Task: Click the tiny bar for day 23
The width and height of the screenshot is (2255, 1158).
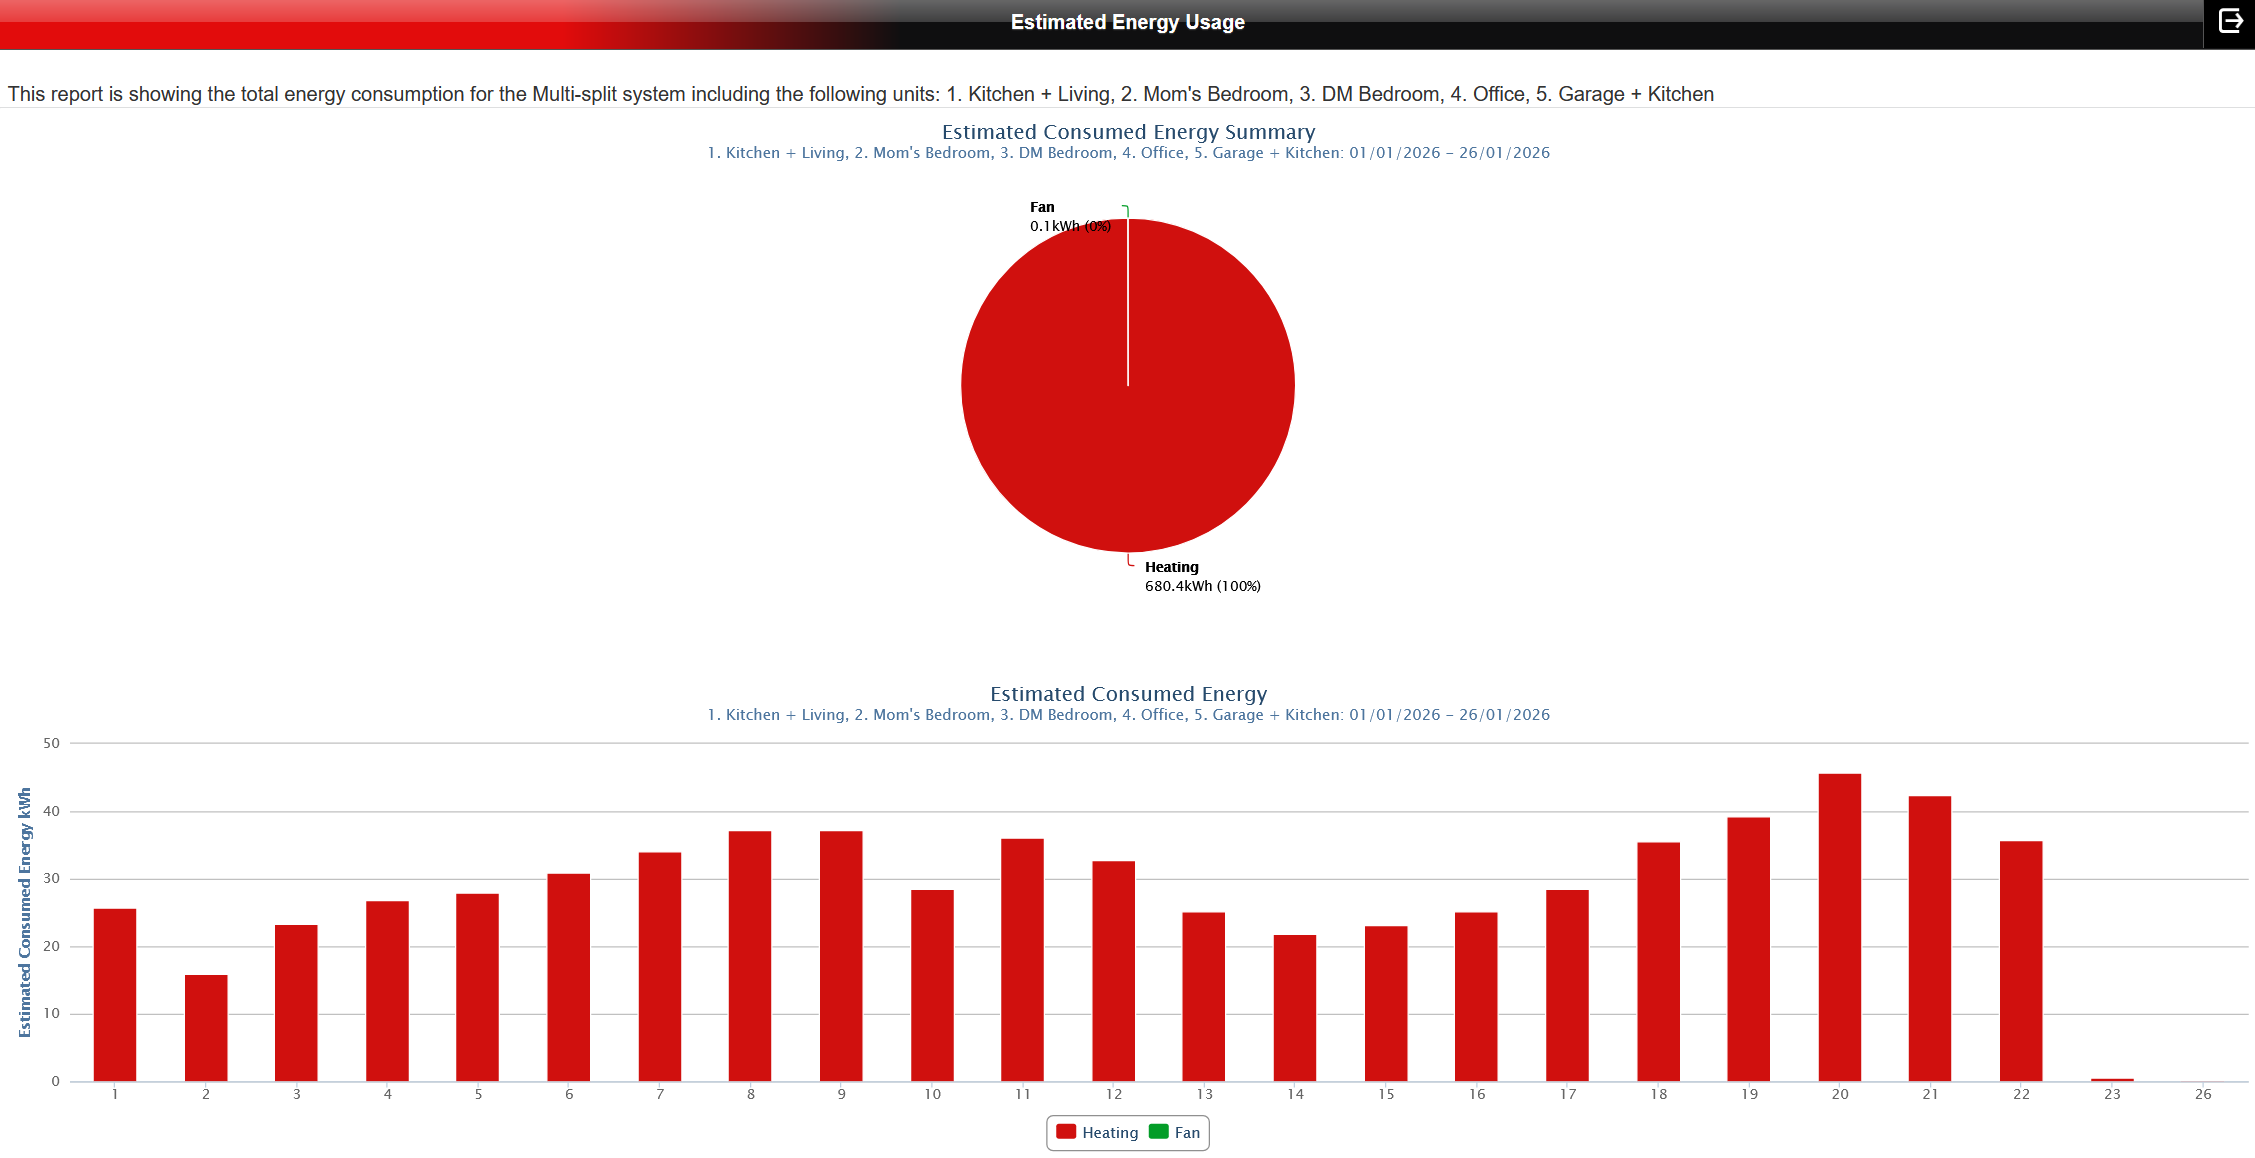Action: point(2112,1080)
